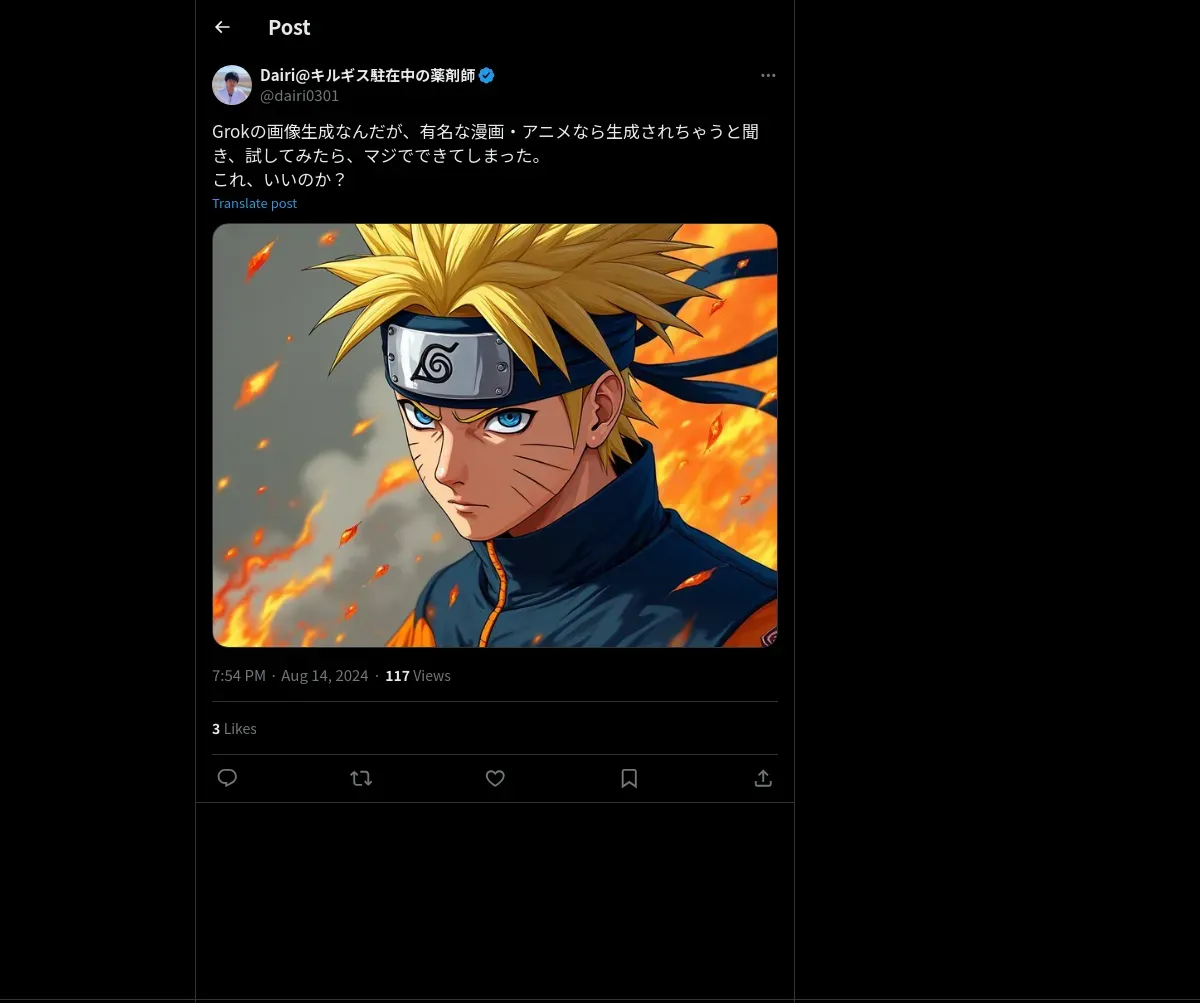
Task: Like the post with the heart icon
Action: tap(495, 778)
